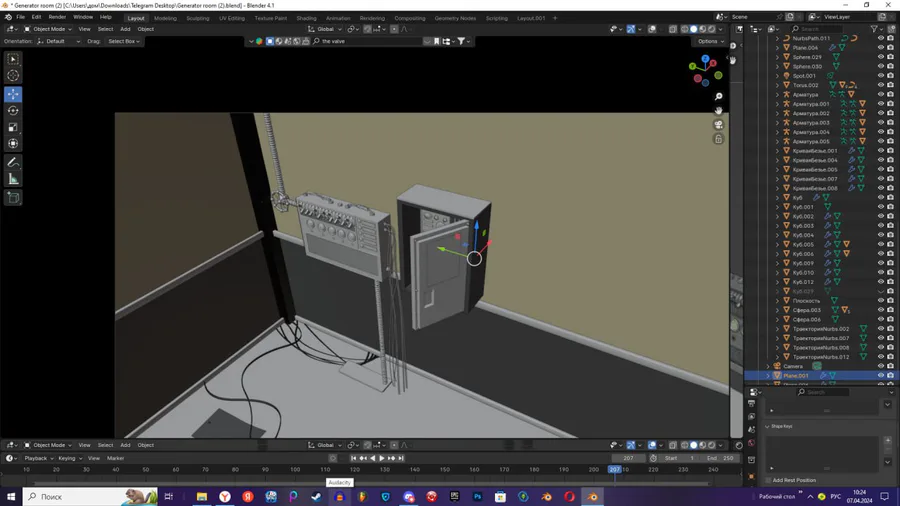Open the Orientation Default dropdown
Viewport: 900px width, 506px height.
tap(59, 41)
